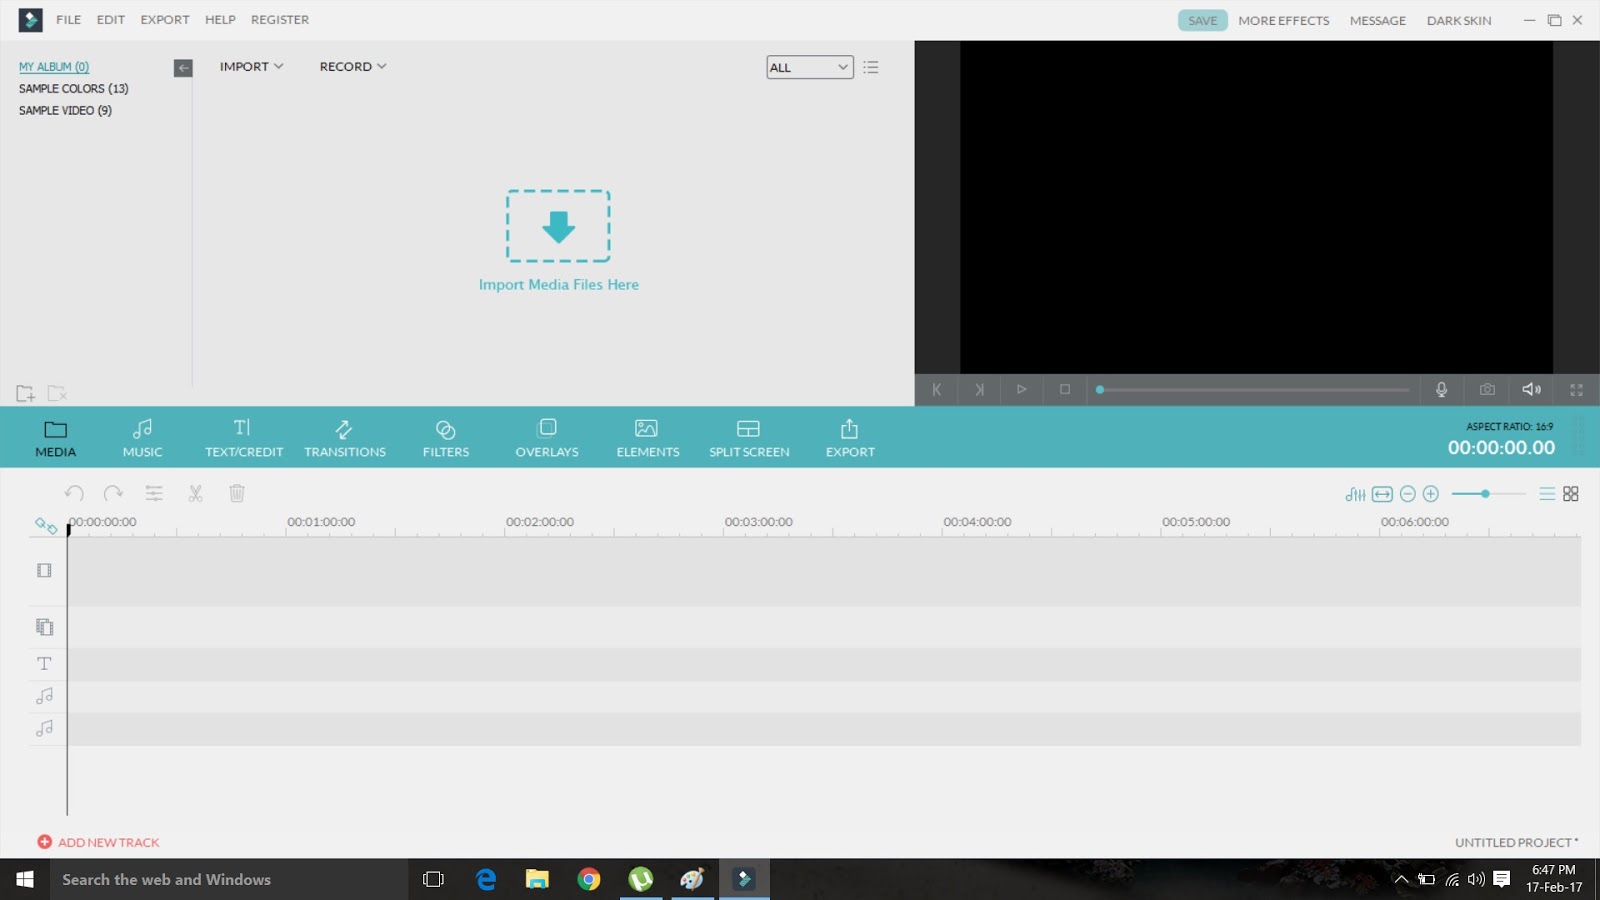Screen dimensions: 1600x900
Task: Expand the IMPORT dropdown menu
Action: (x=250, y=66)
